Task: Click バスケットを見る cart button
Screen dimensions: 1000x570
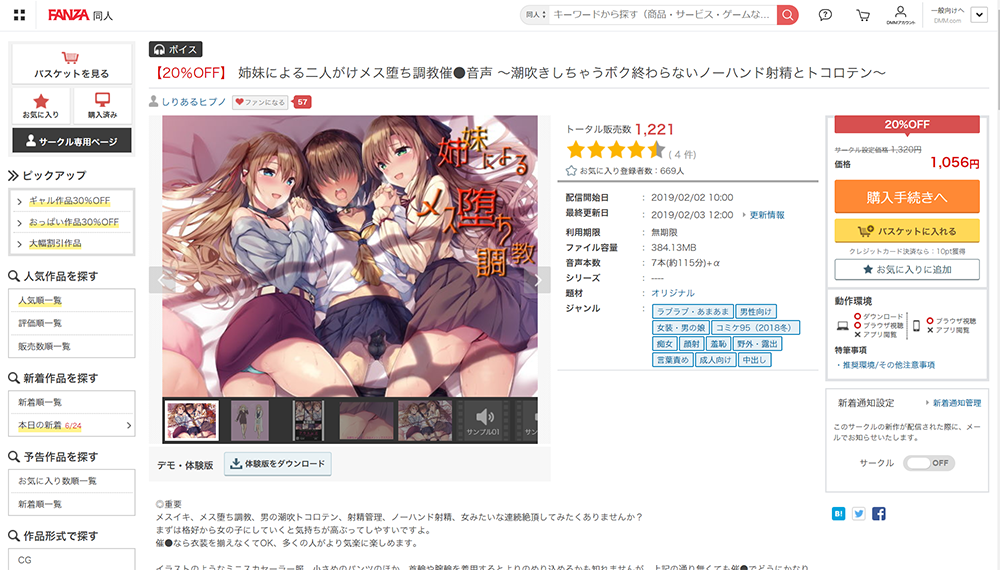Action: (71, 64)
